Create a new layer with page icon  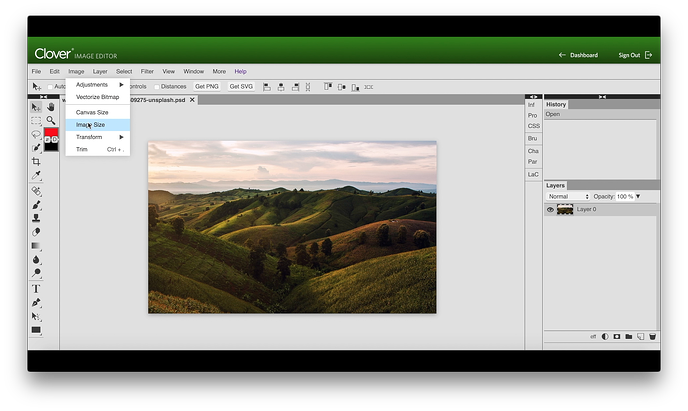(641, 336)
